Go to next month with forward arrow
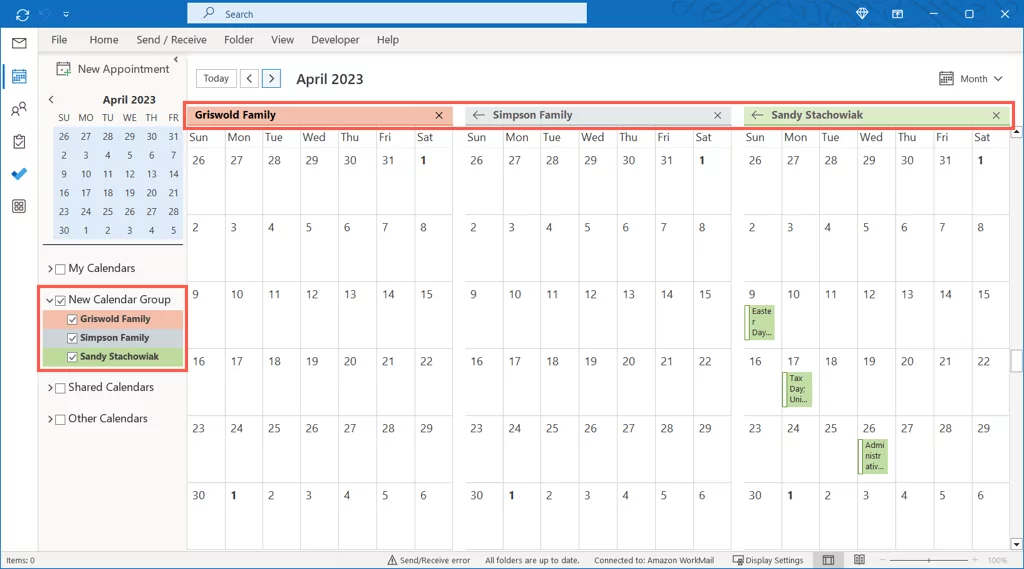 (x=271, y=78)
